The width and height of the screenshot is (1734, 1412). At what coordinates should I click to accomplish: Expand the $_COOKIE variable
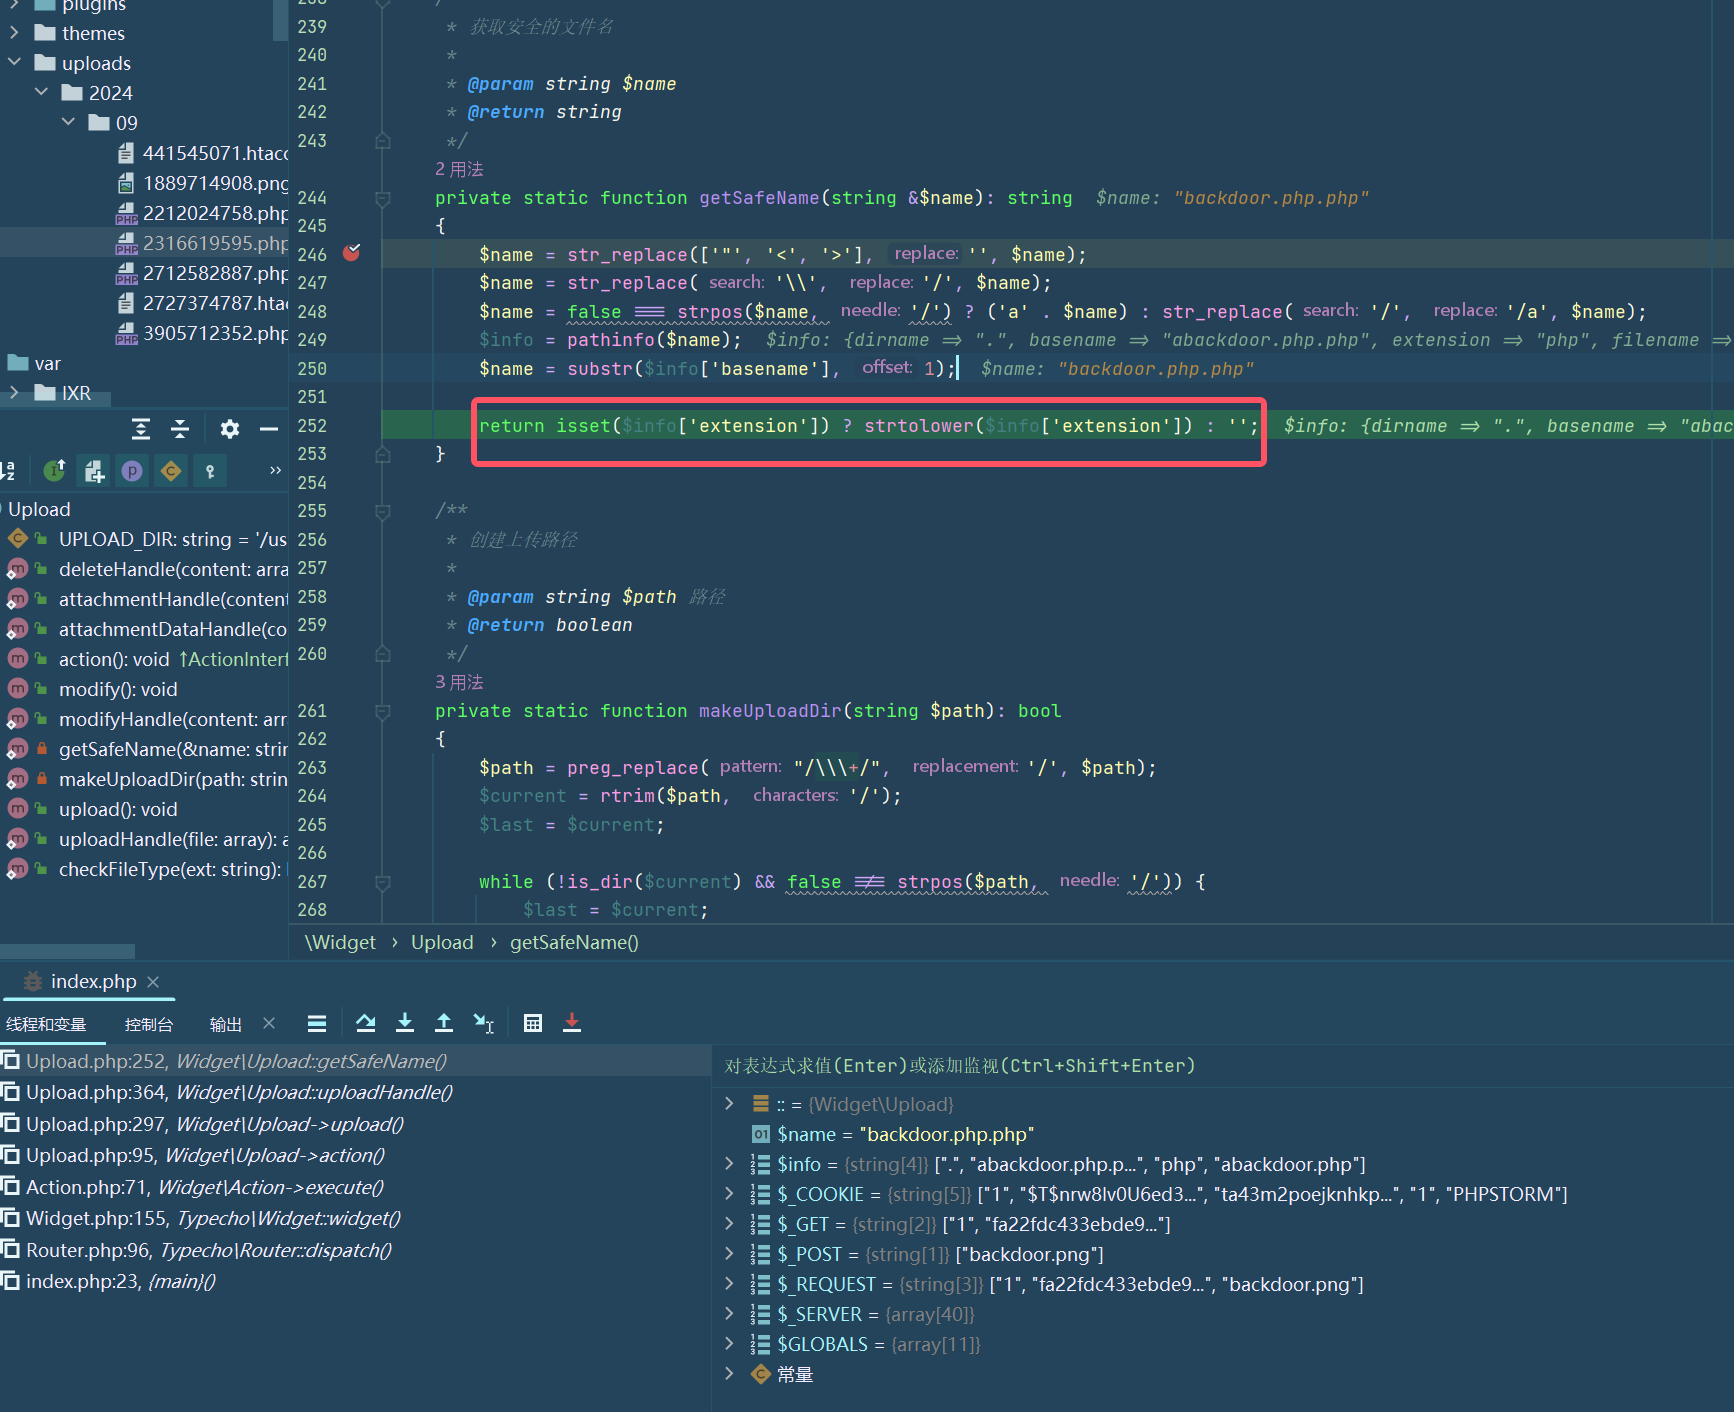730,1194
